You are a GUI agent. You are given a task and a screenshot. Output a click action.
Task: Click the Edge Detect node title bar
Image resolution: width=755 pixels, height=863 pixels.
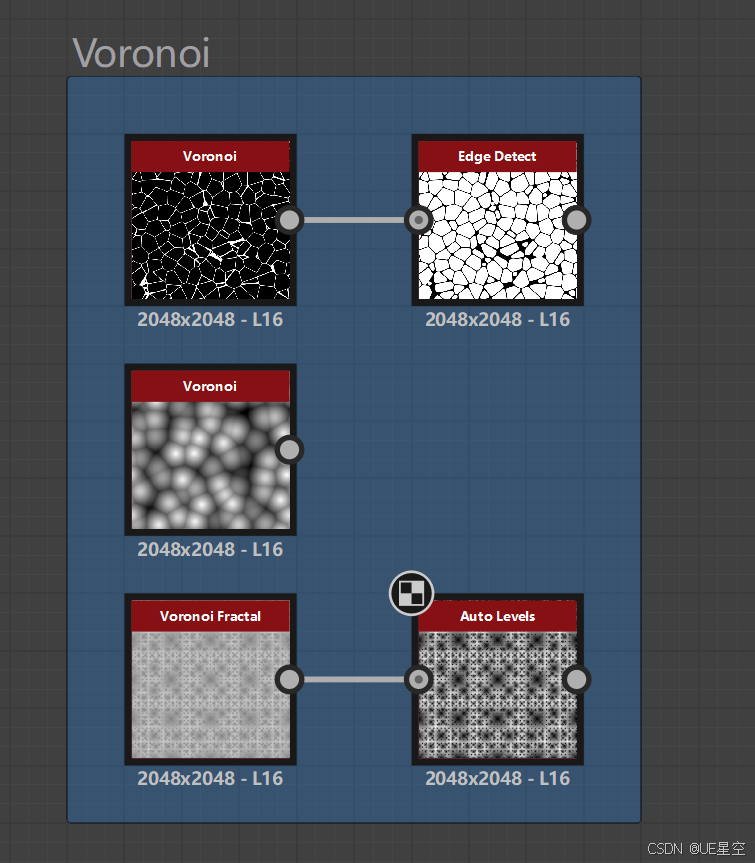(497, 156)
